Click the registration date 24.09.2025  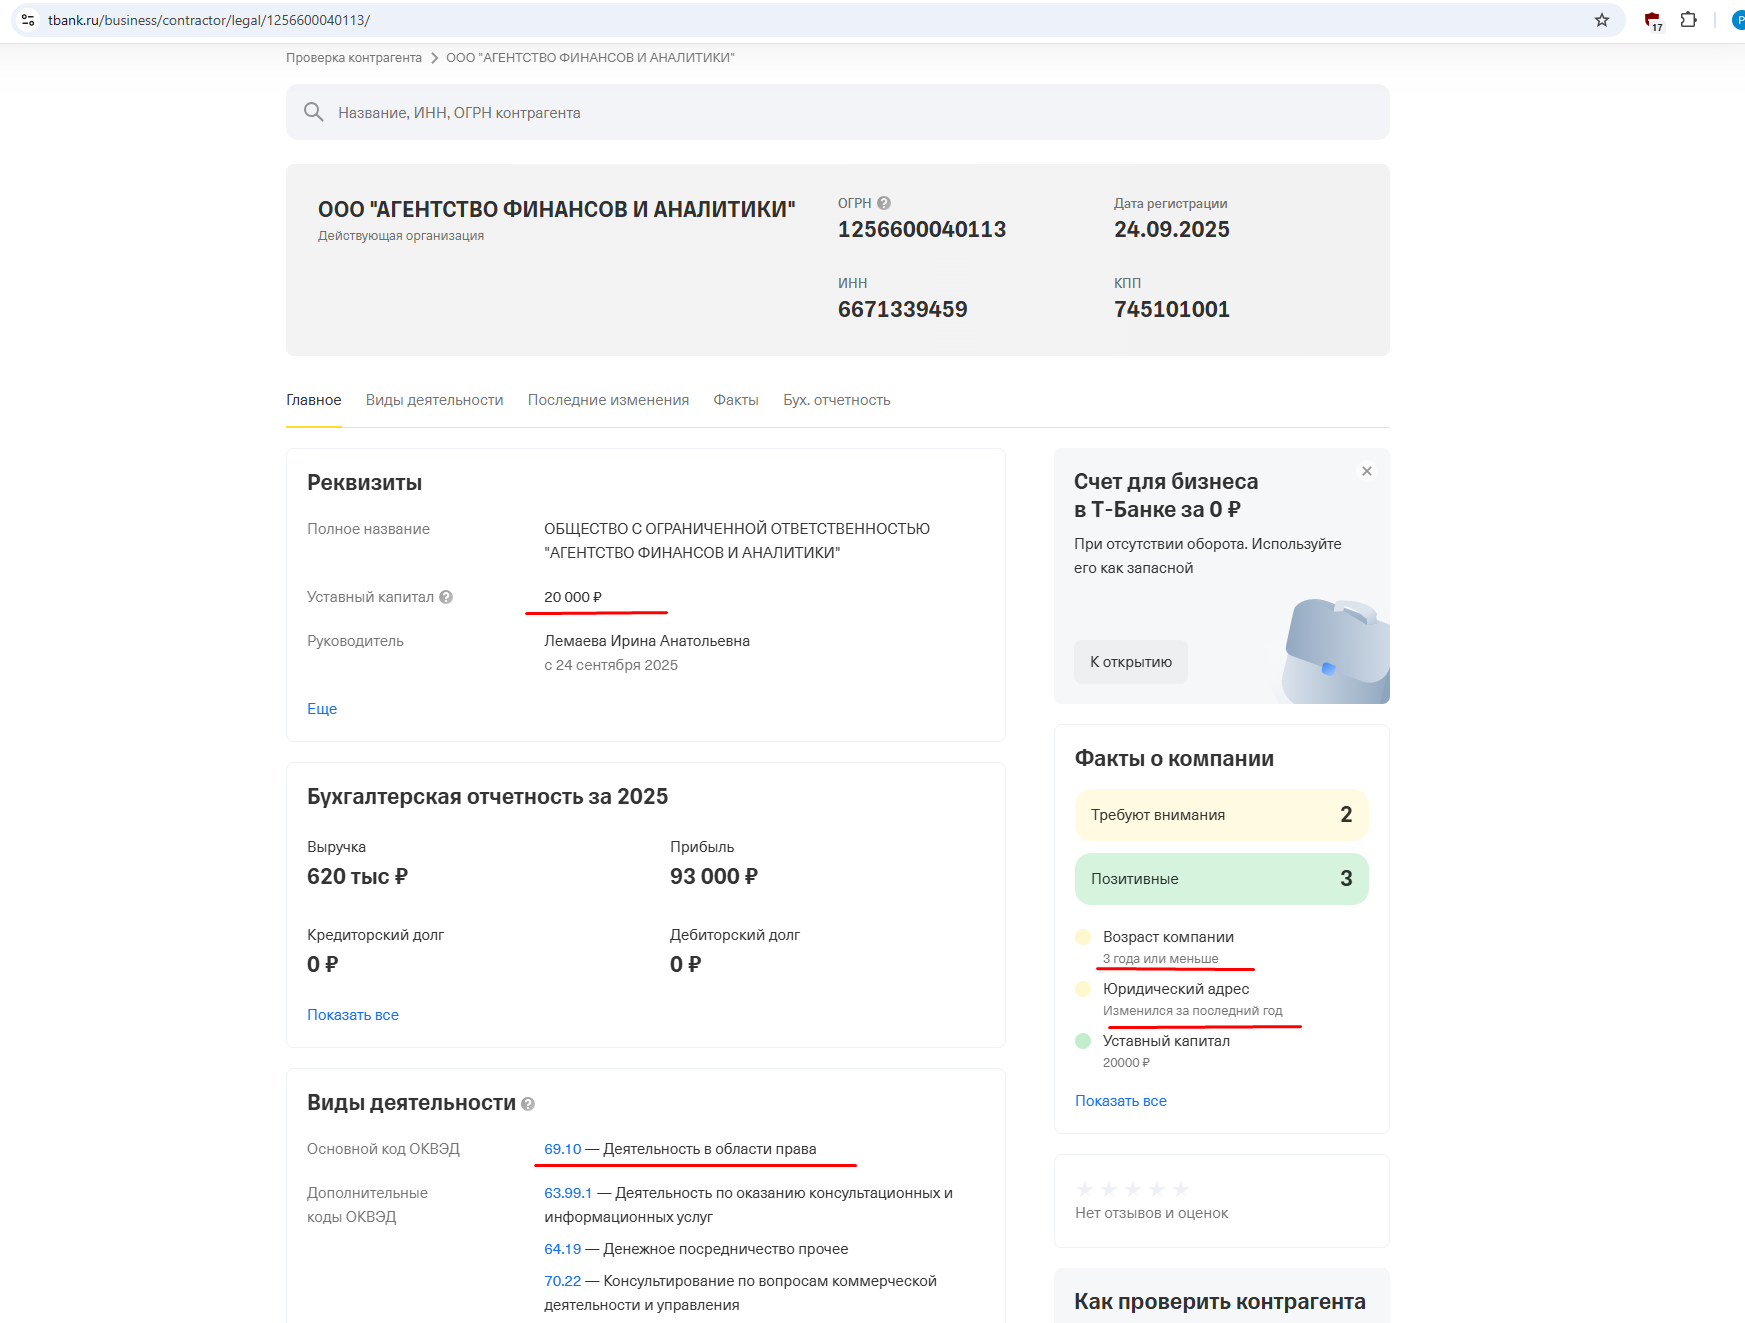tap(1172, 229)
